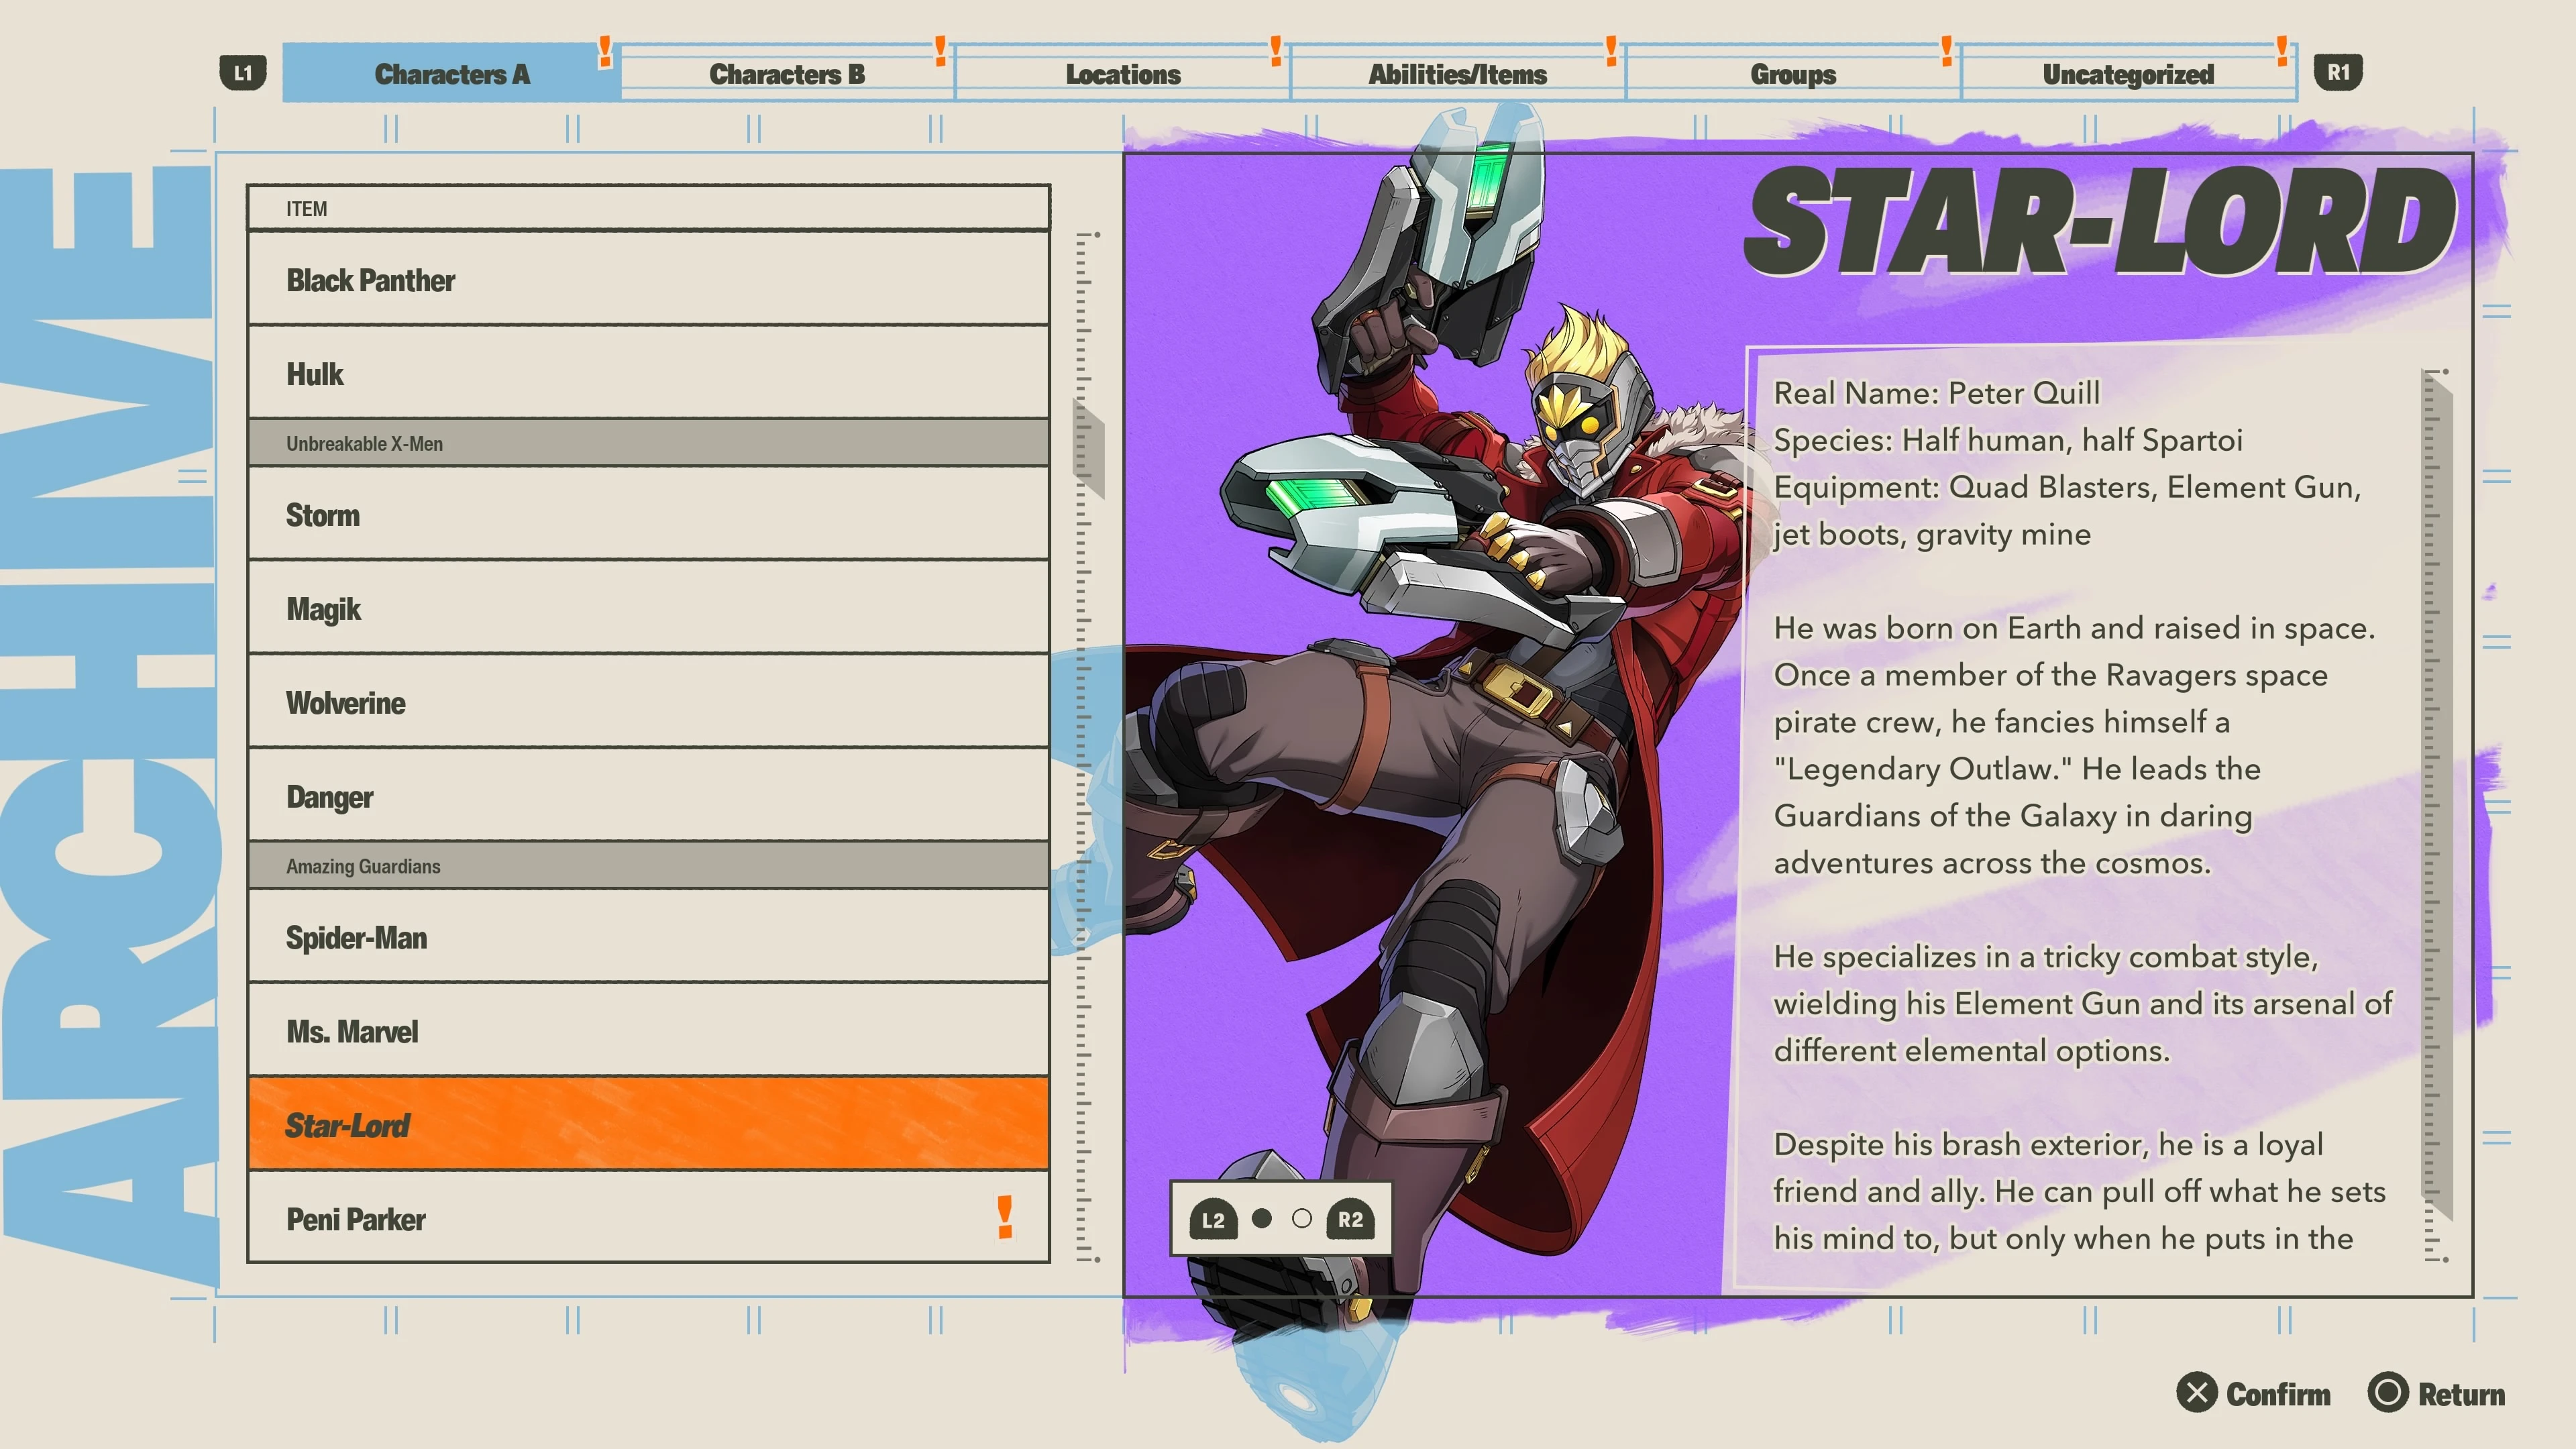Click the character list scrollbar thumb
Image resolution: width=2576 pixels, height=1449 pixels.
pyautogui.click(x=1088, y=448)
